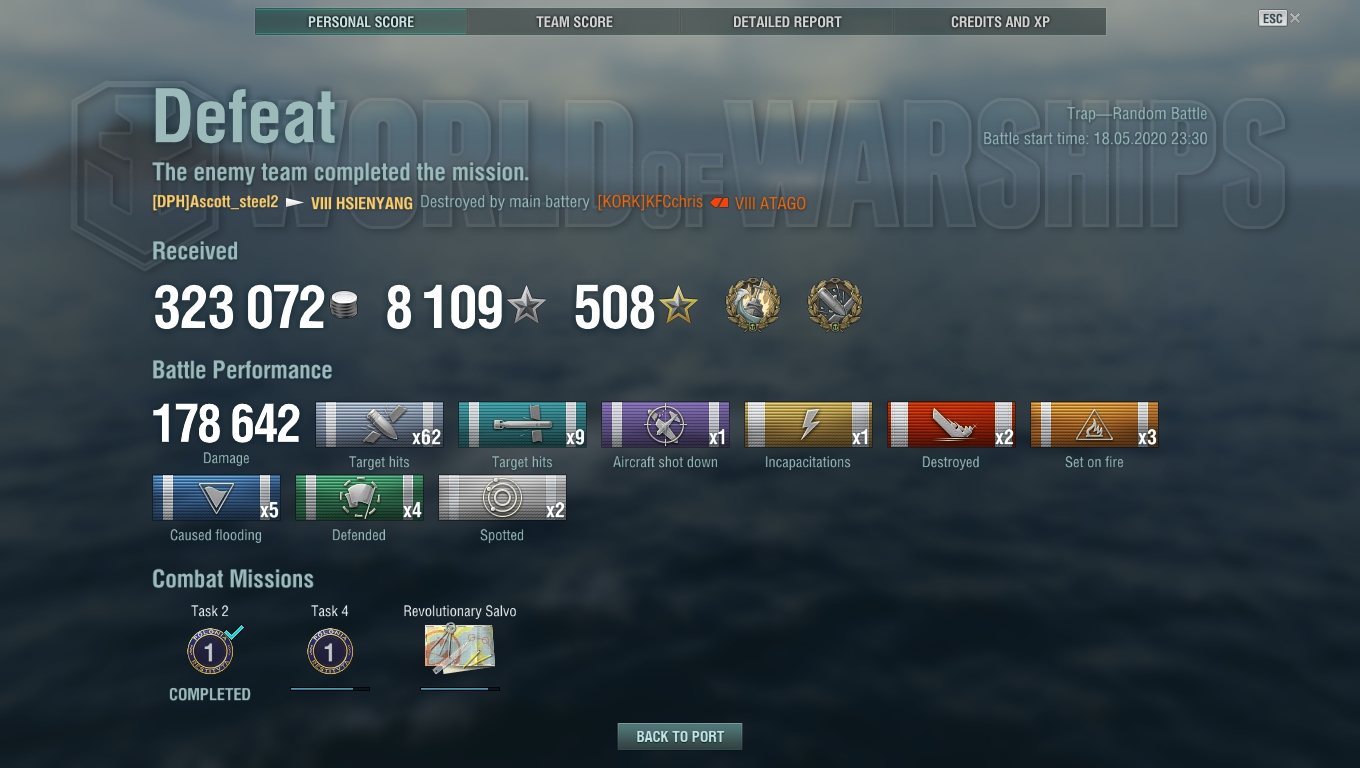Viewport: 1360px width, 768px height.
Task: Select the Personal Score tab
Action: (x=361, y=21)
